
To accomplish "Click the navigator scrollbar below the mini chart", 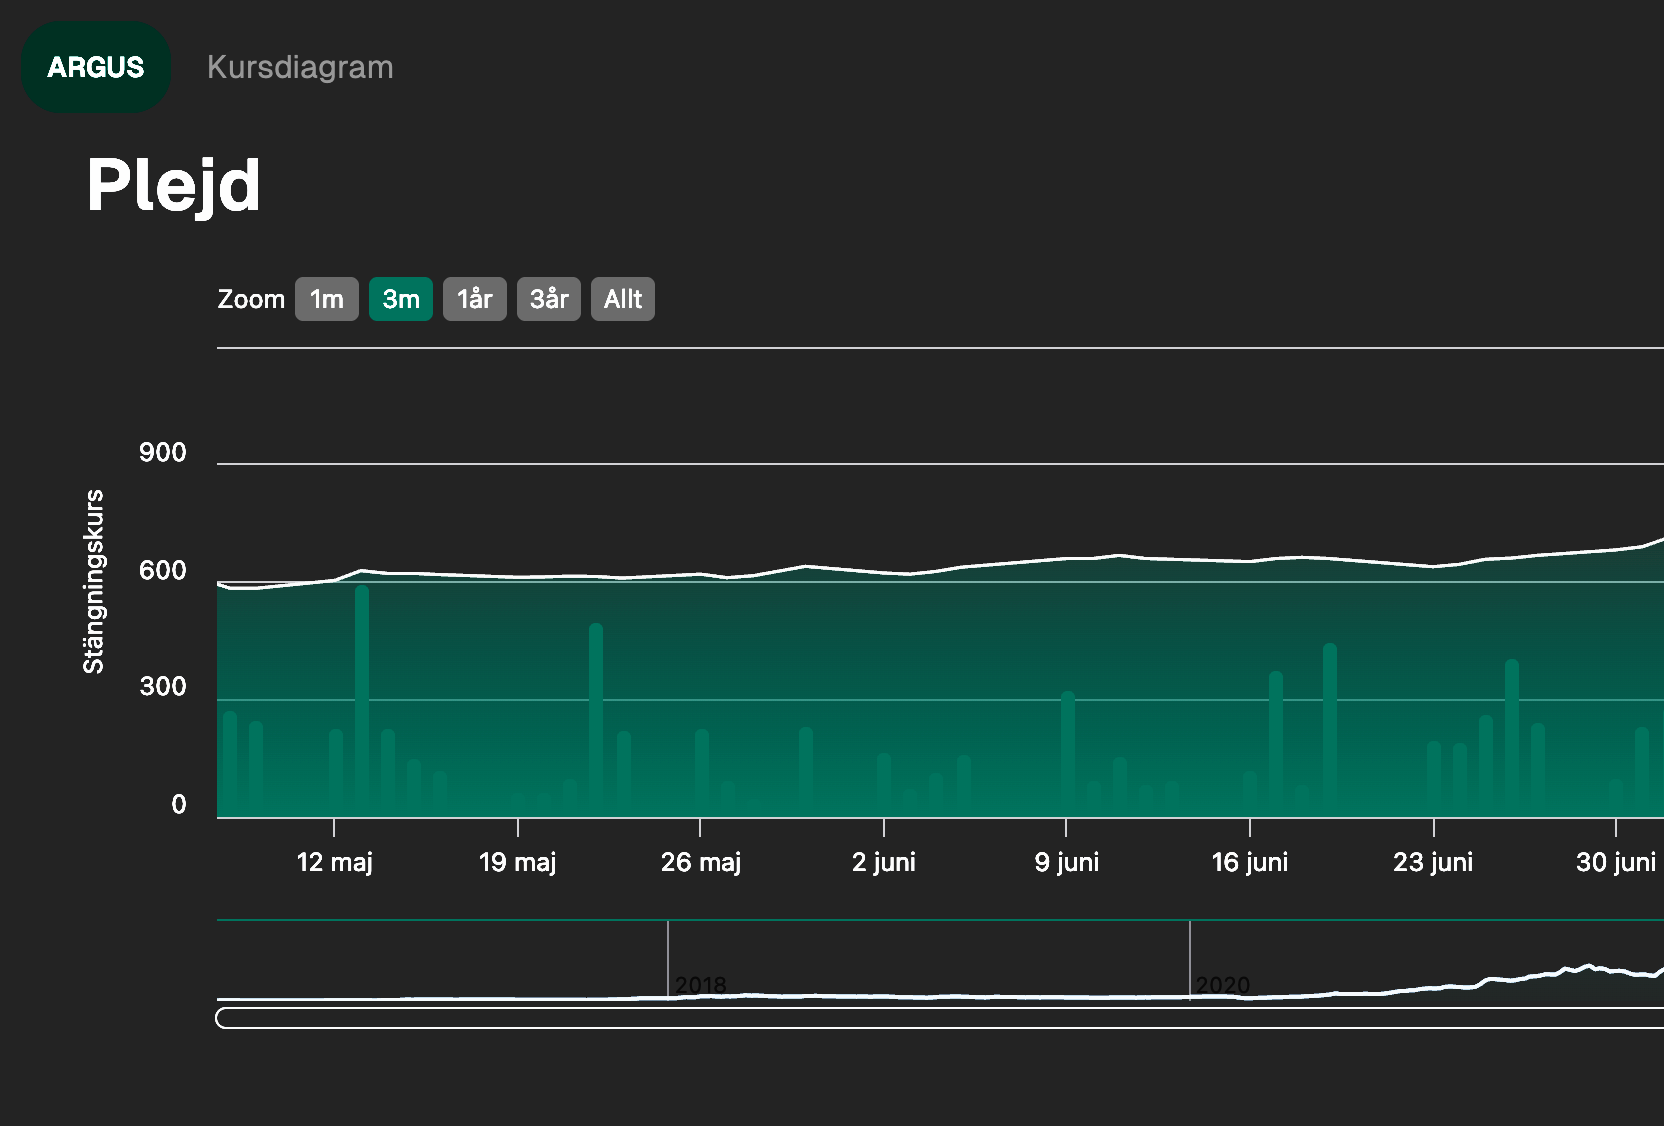I will click(x=940, y=1018).
